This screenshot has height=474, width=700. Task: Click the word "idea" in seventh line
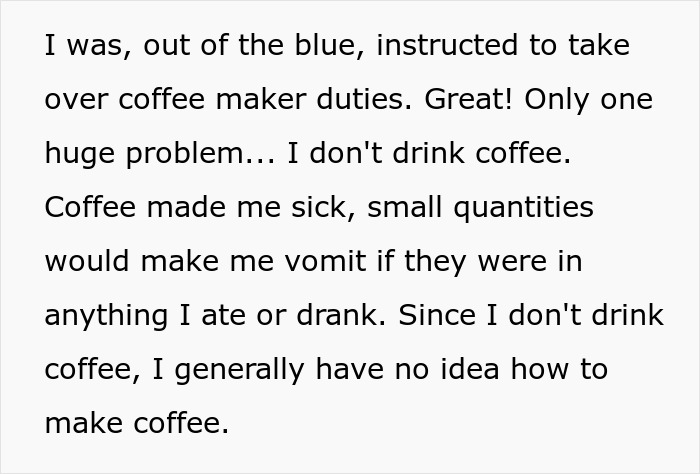pos(469,369)
